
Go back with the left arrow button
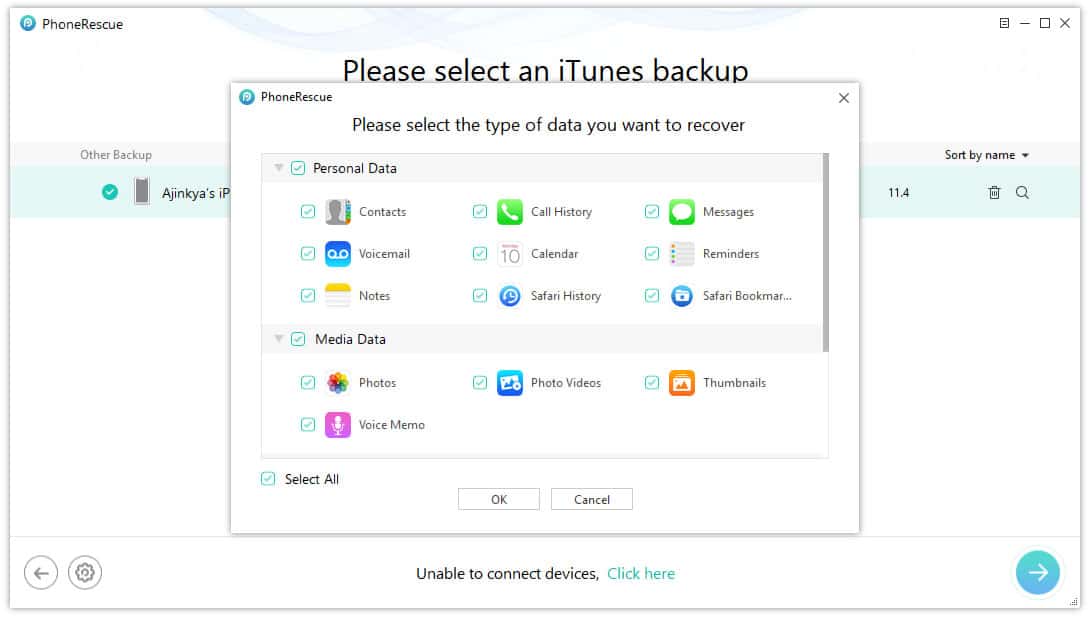[x=41, y=573]
